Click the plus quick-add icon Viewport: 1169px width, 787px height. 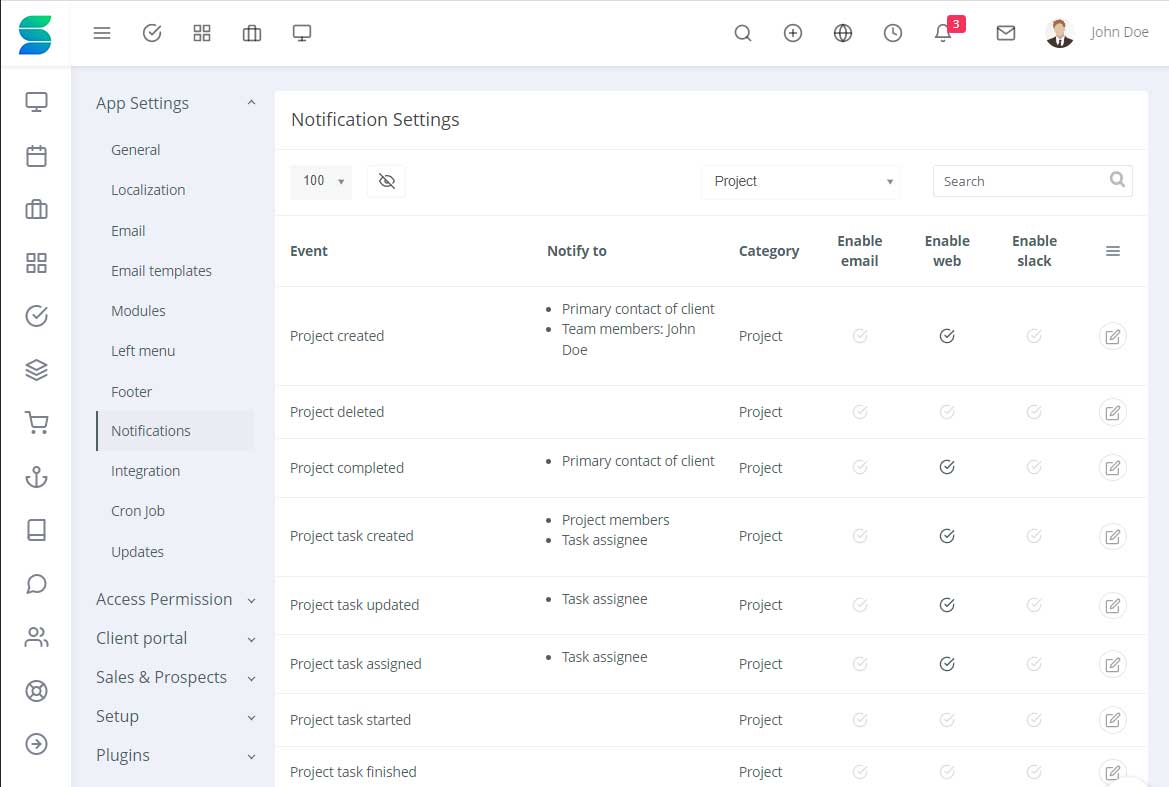click(x=793, y=33)
